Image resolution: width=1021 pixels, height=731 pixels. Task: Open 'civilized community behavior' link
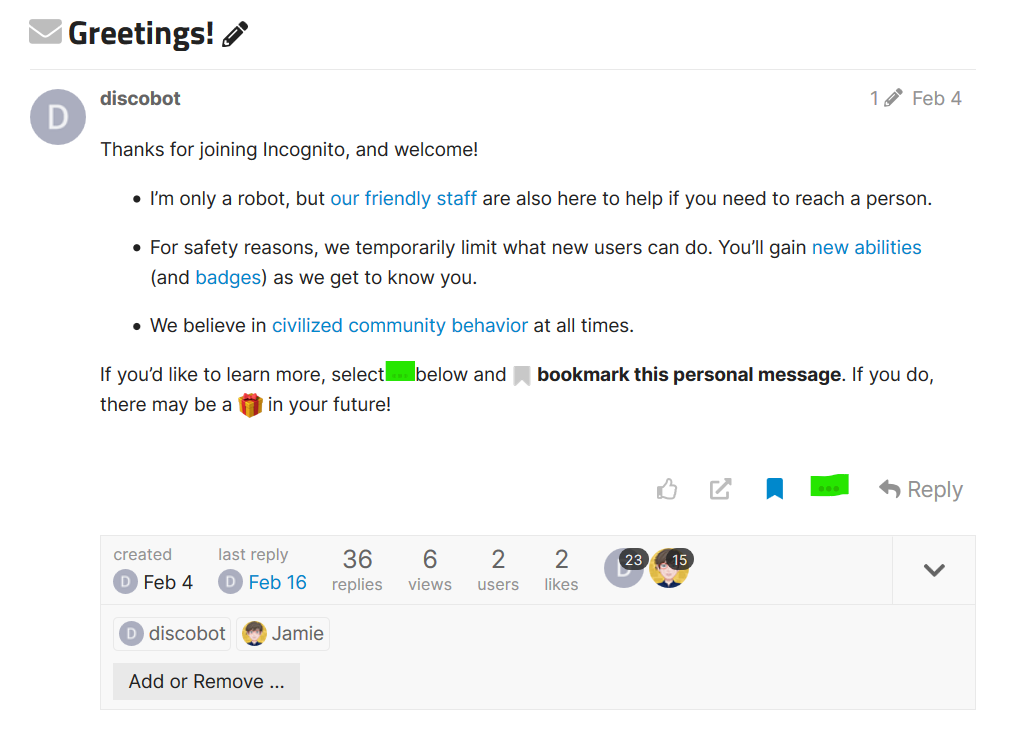[x=400, y=325]
